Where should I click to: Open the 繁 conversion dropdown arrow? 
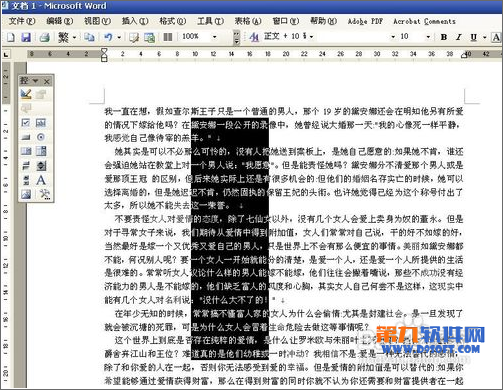(74, 37)
